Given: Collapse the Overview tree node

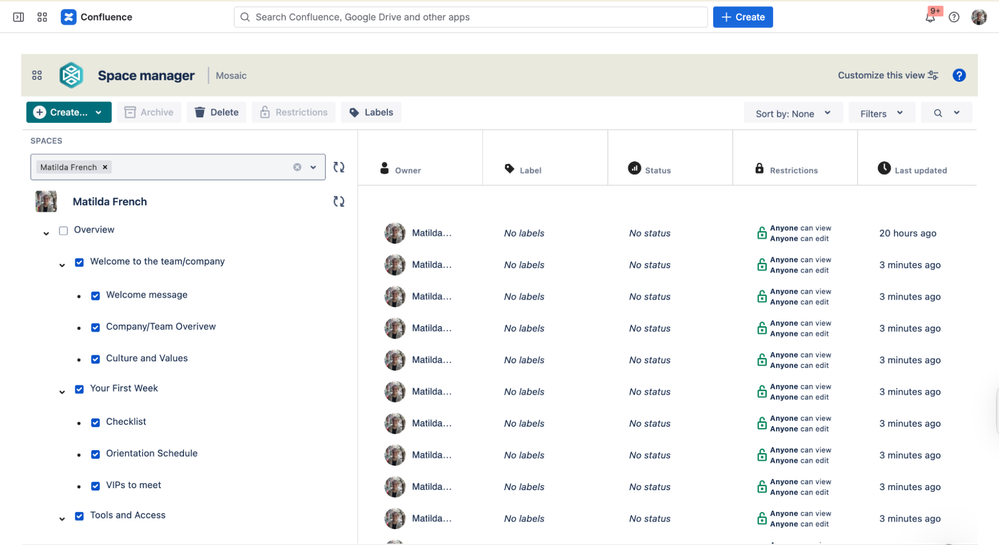Looking at the screenshot, I should (46, 234).
